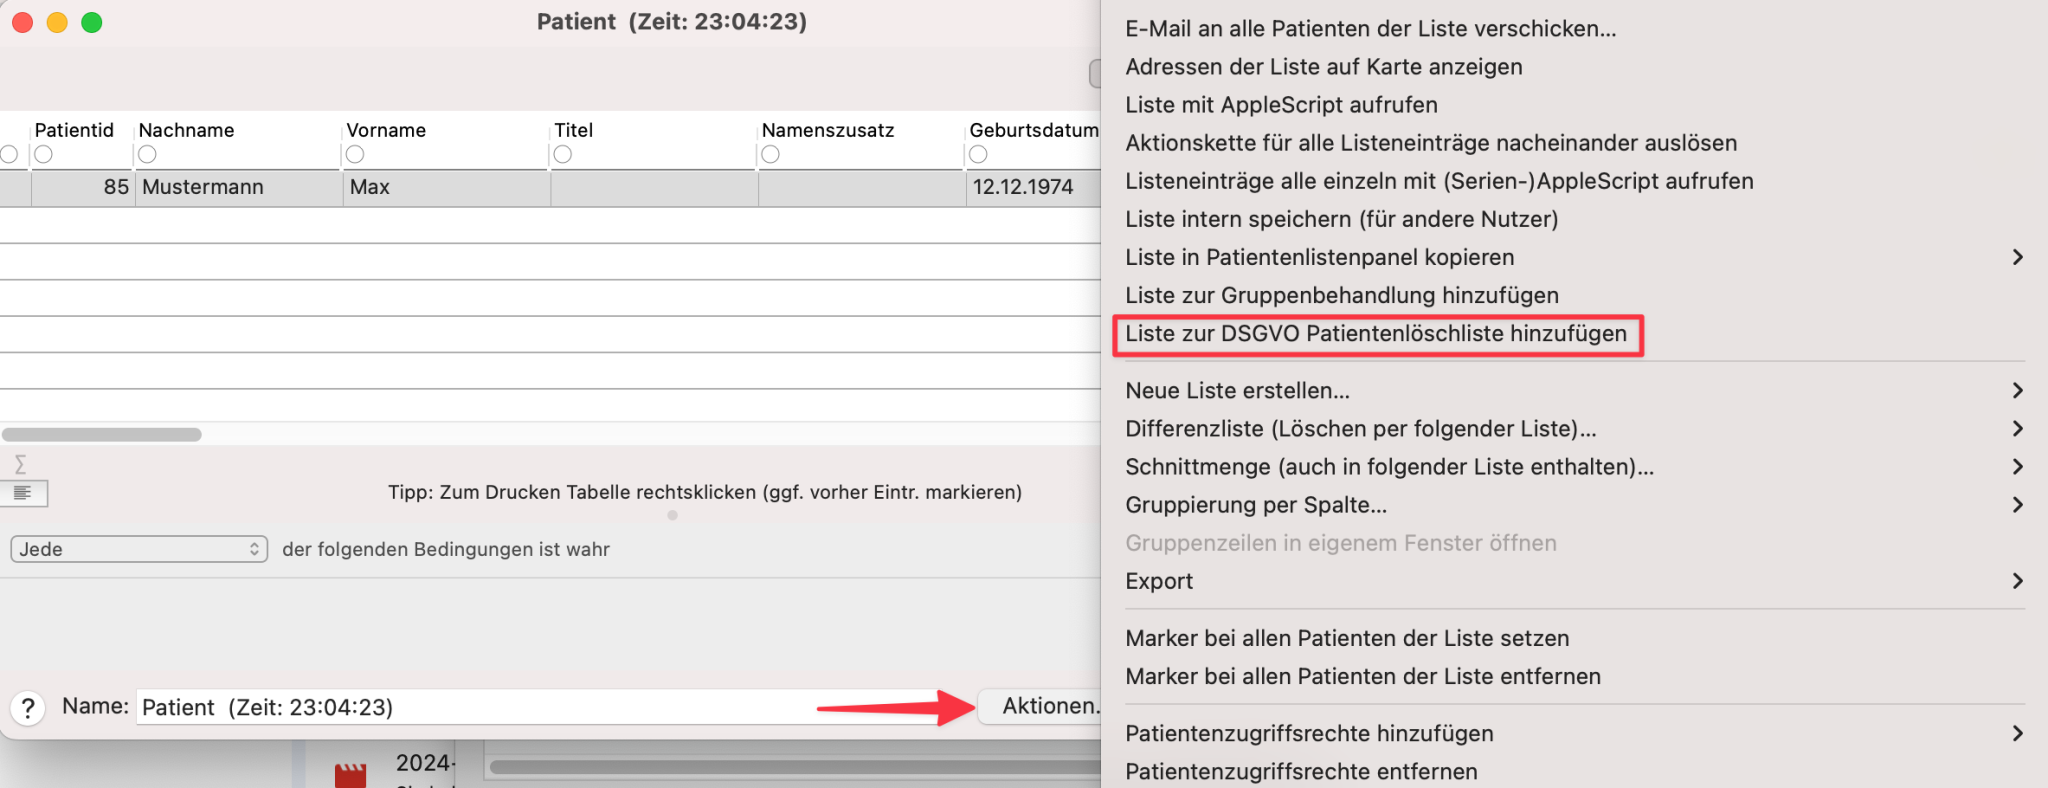Toggle the radio circle under Titel
The width and height of the screenshot is (2048, 788).
tap(563, 154)
